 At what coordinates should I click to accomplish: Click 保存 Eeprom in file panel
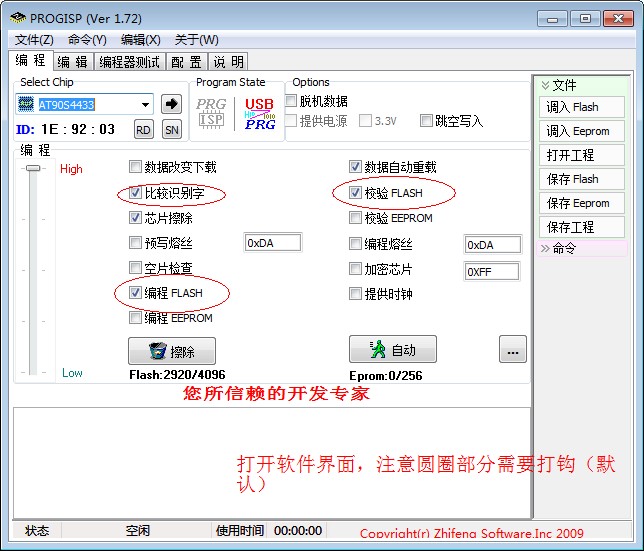(x=582, y=203)
